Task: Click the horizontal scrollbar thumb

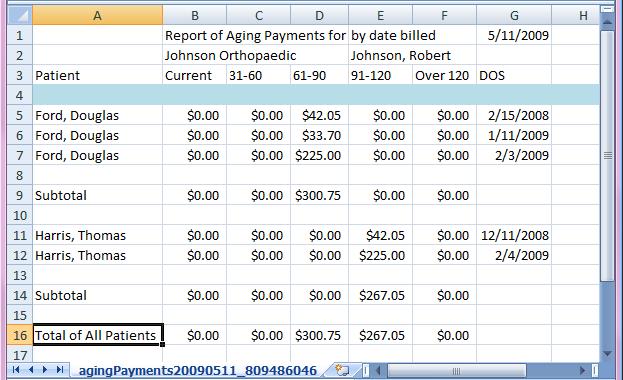Action: pyautogui.click(x=457, y=371)
